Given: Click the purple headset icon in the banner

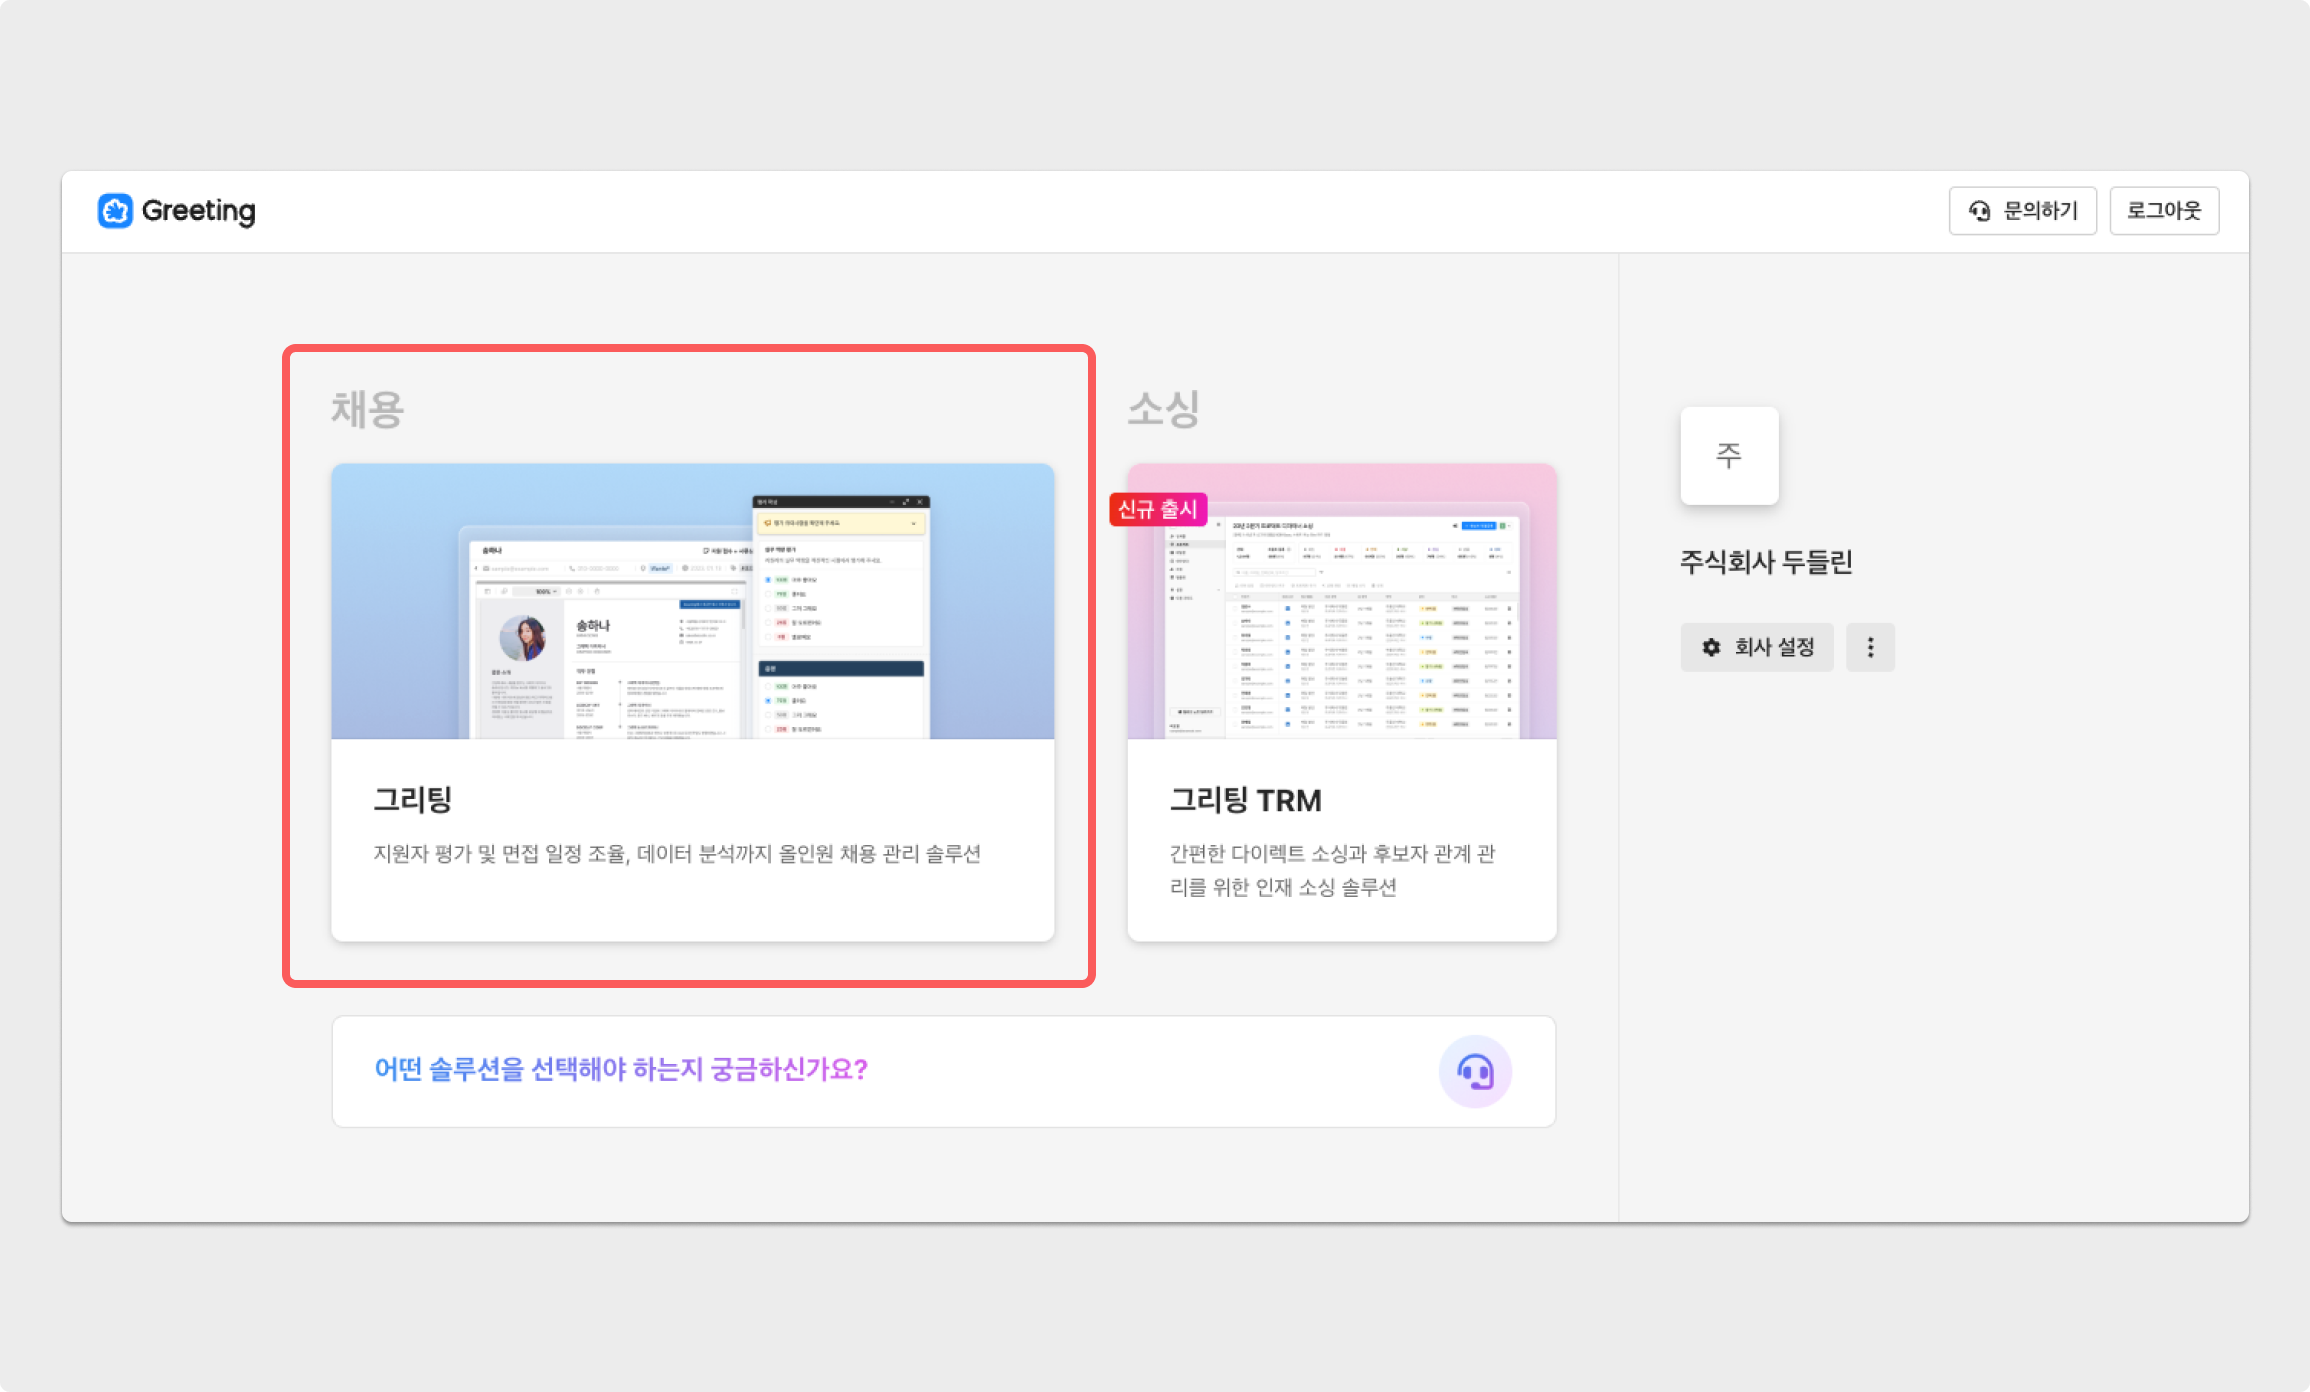Looking at the screenshot, I should 1475,1072.
